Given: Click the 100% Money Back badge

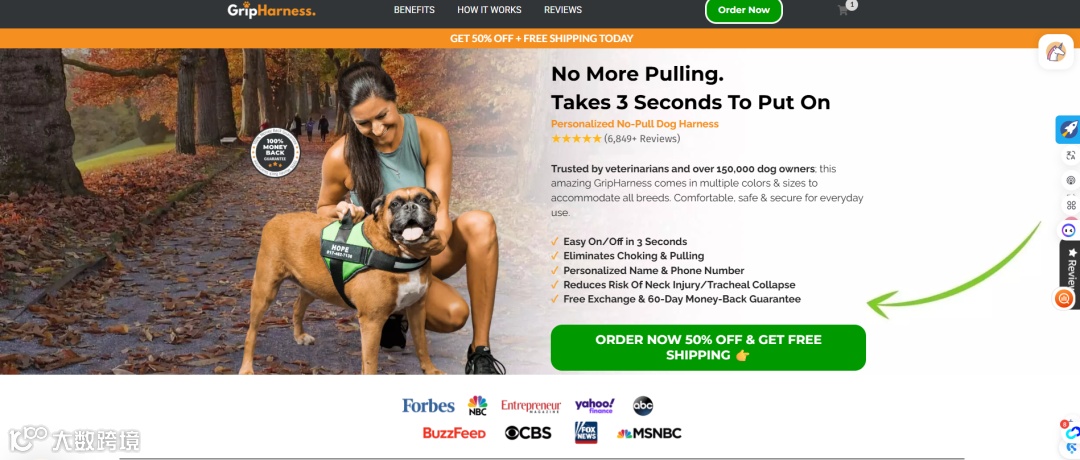Looking at the screenshot, I should click(276, 152).
